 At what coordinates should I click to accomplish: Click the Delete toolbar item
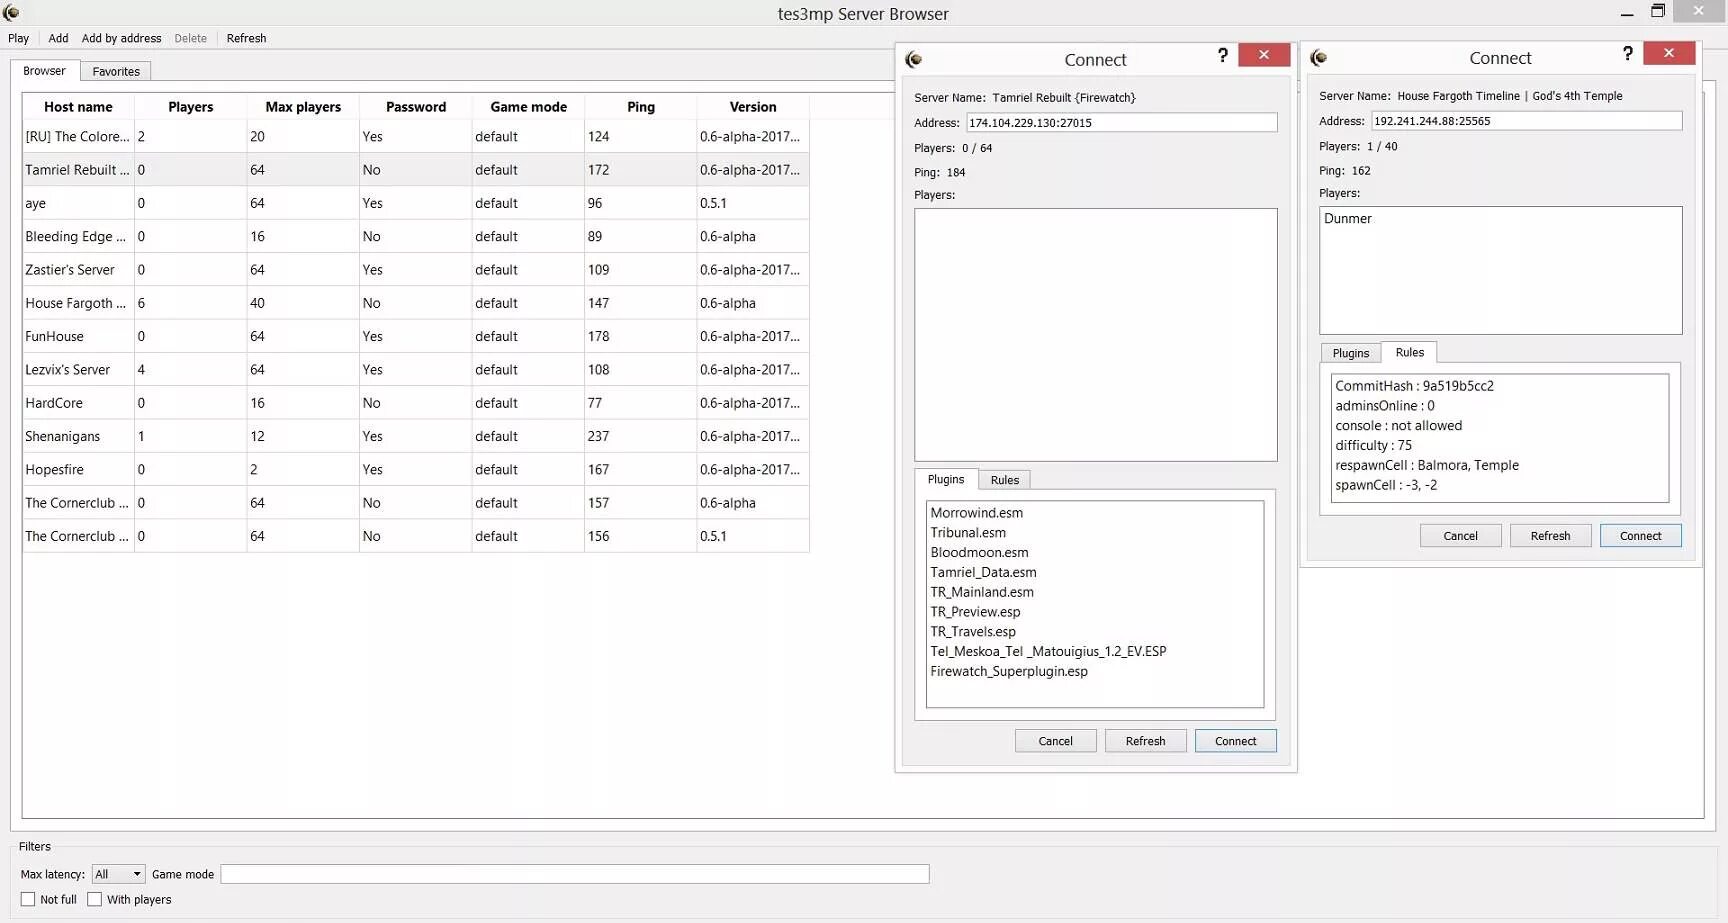coord(190,38)
